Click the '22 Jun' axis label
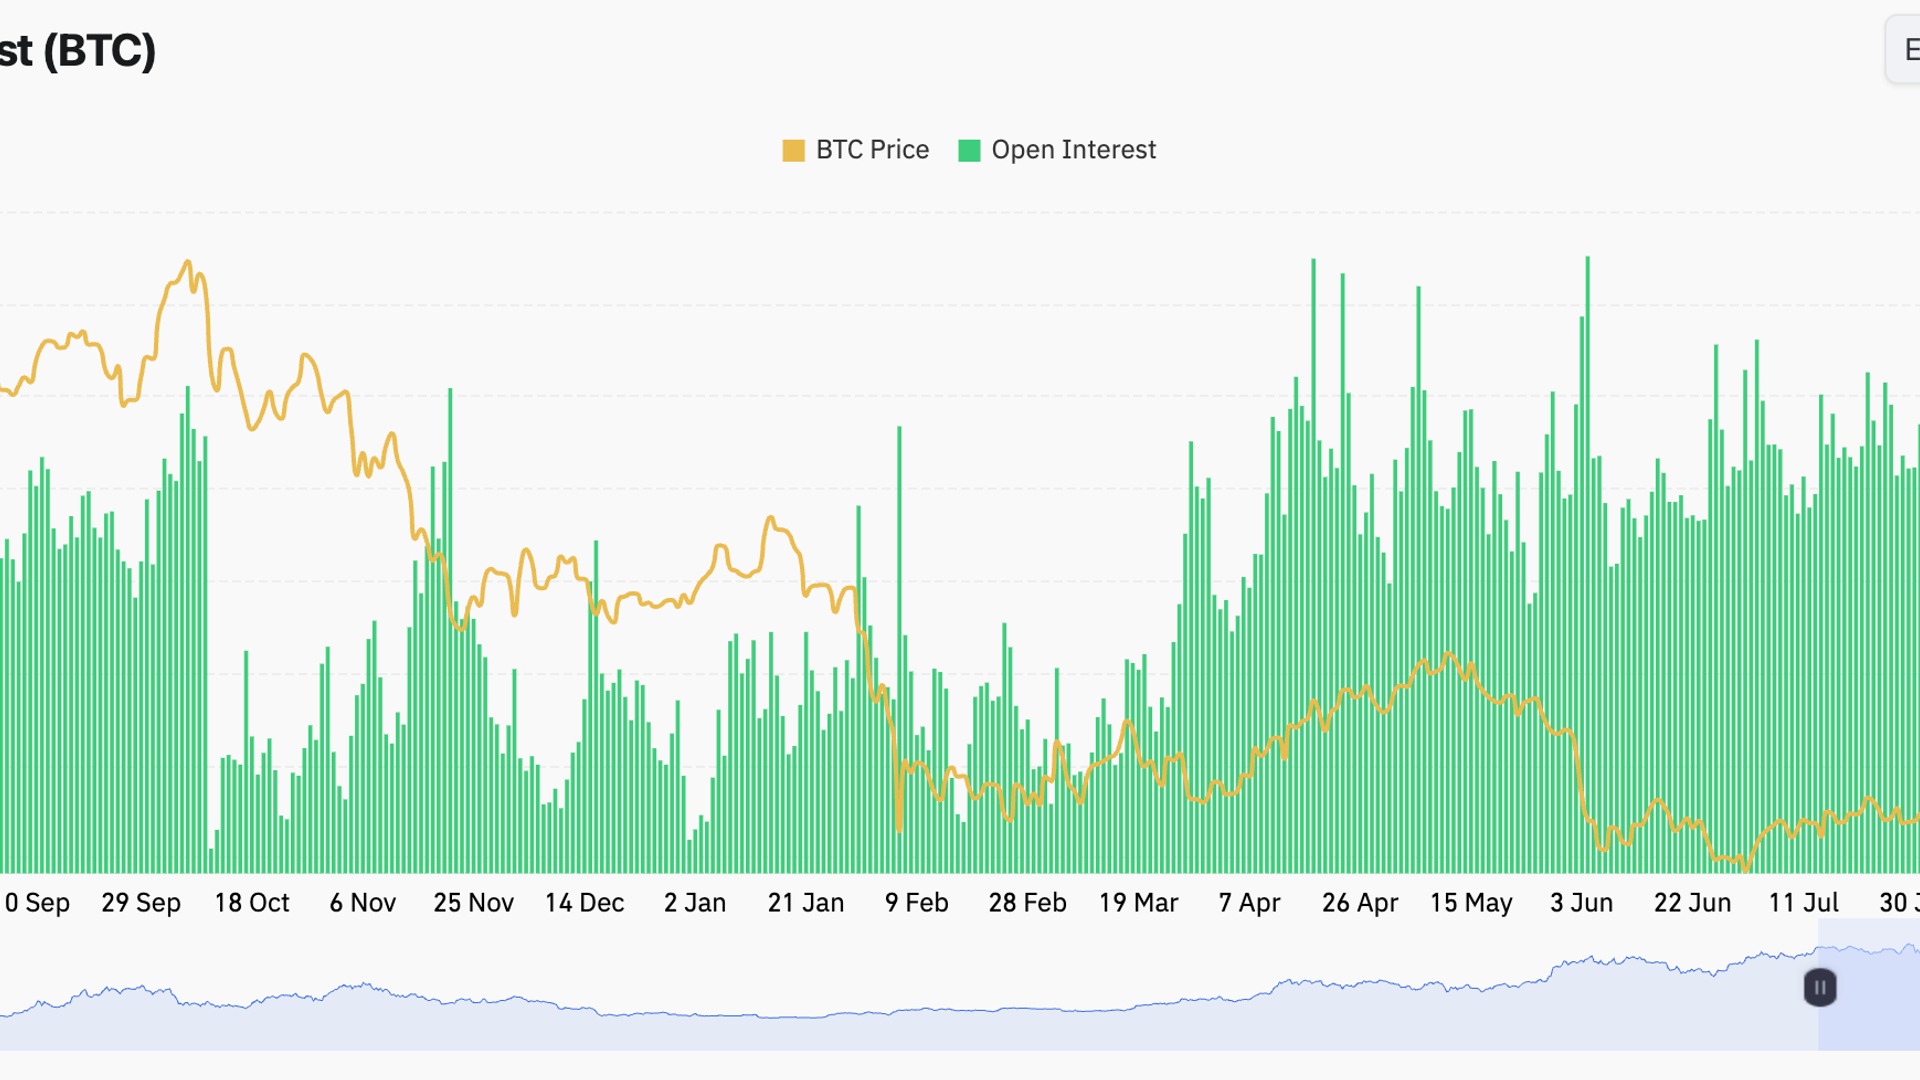The height and width of the screenshot is (1080, 1920). click(1693, 903)
